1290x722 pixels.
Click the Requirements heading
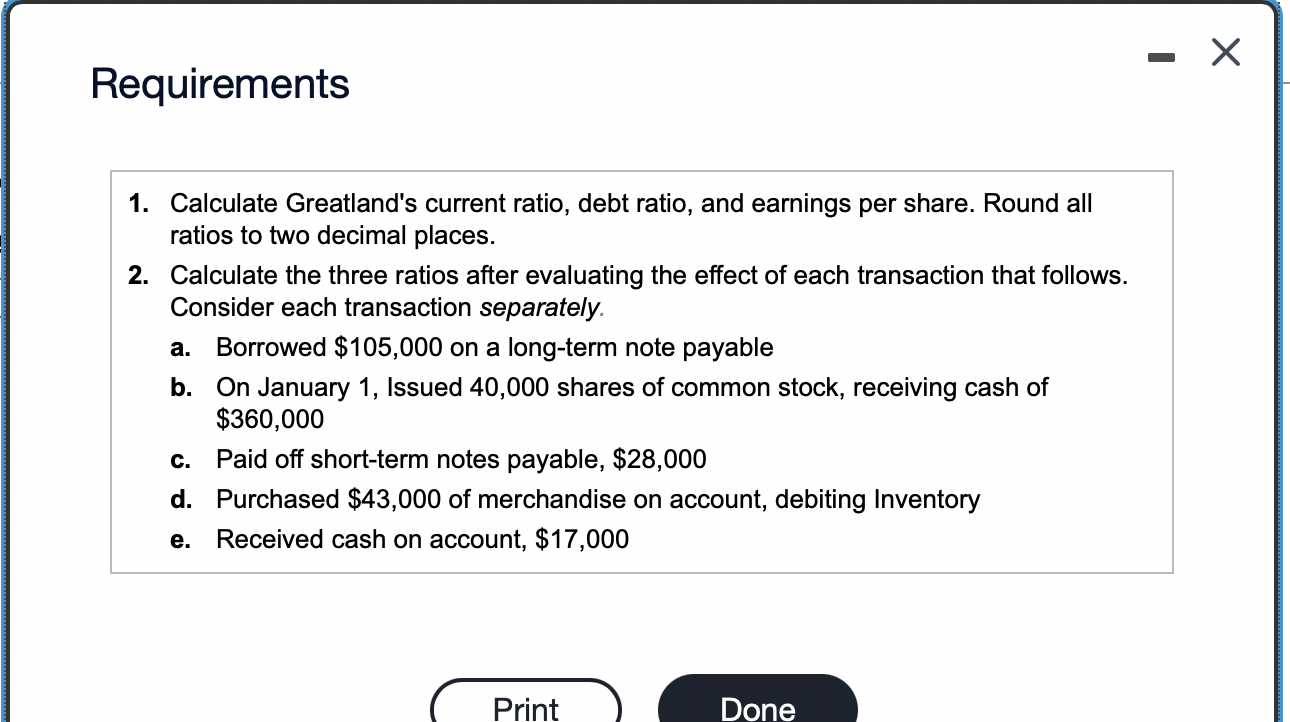[219, 84]
